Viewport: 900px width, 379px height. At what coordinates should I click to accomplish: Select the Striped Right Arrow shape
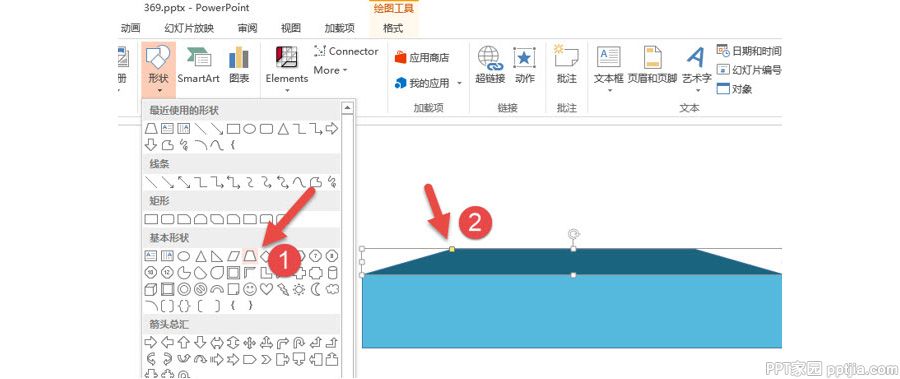click(217, 359)
